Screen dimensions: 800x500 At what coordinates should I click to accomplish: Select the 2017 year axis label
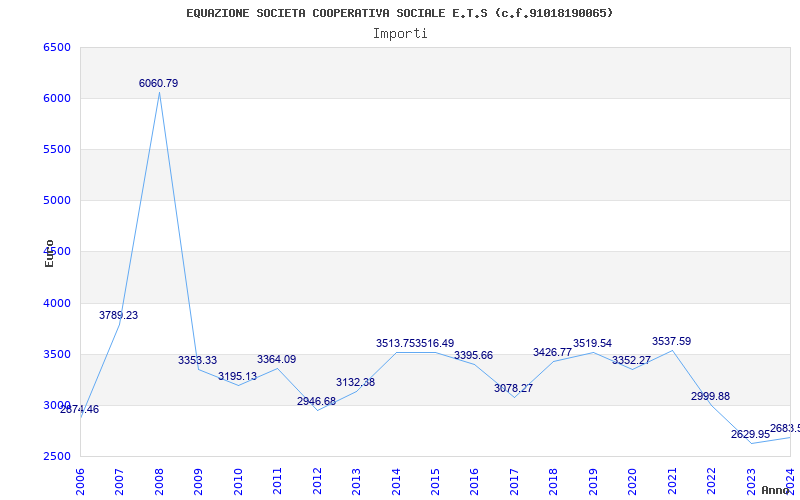tap(513, 480)
